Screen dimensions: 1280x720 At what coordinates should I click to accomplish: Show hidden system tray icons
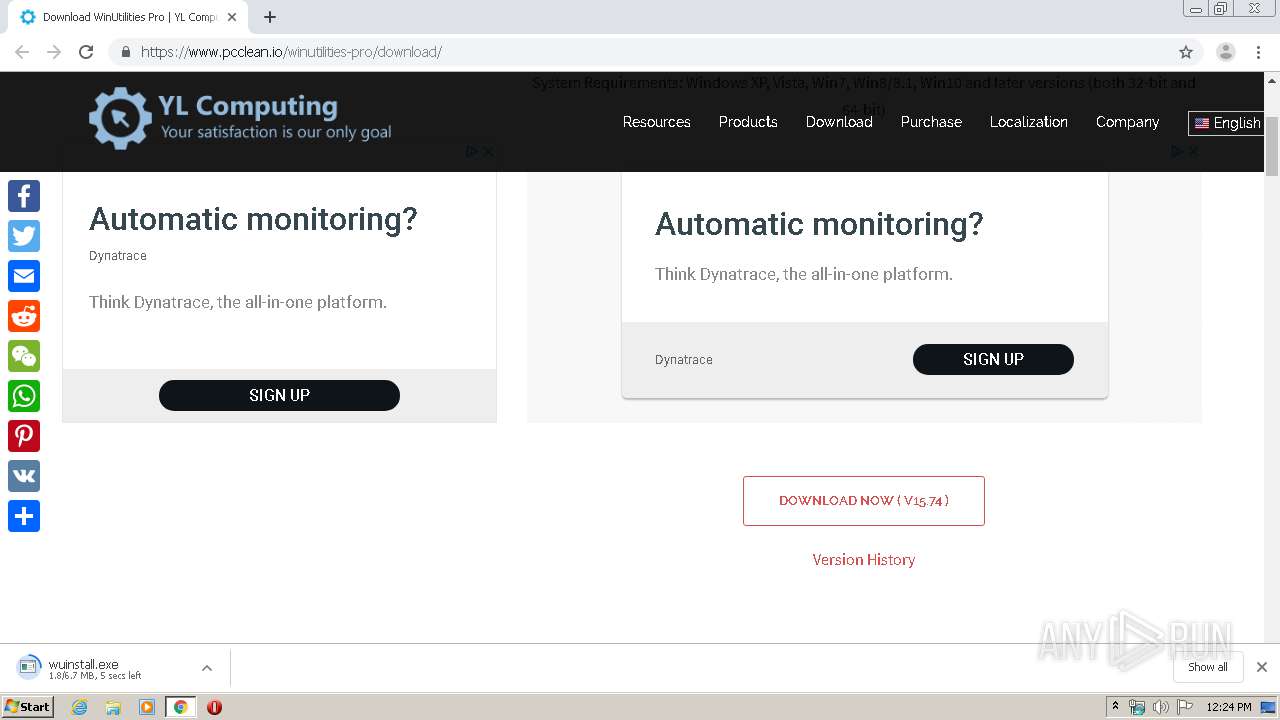click(x=1115, y=707)
